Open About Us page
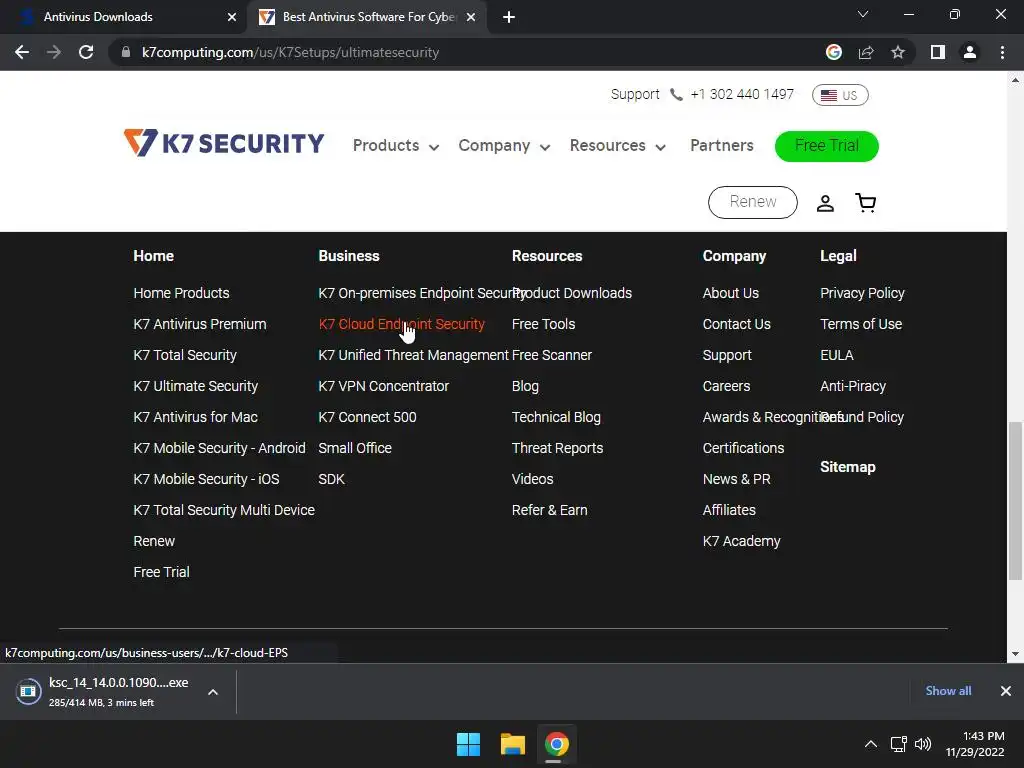The image size is (1024, 768). (730, 293)
